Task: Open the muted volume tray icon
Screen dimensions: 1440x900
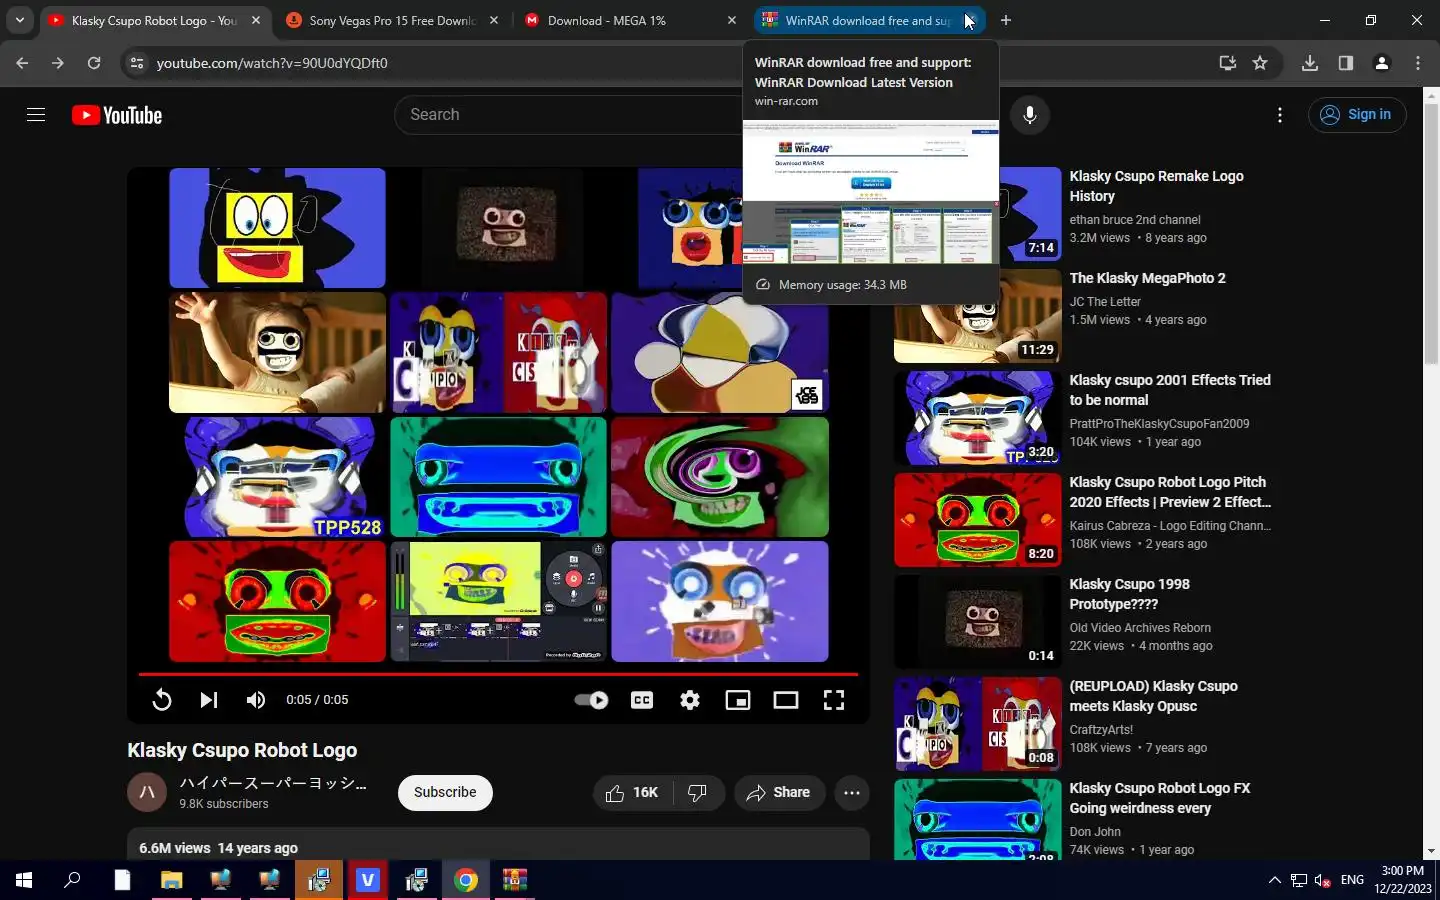Action: [x=1323, y=880]
